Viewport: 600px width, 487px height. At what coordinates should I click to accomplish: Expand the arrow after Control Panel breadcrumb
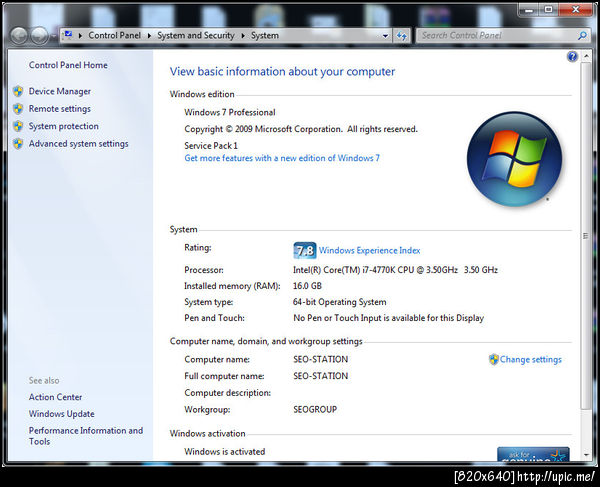(149, 36)
